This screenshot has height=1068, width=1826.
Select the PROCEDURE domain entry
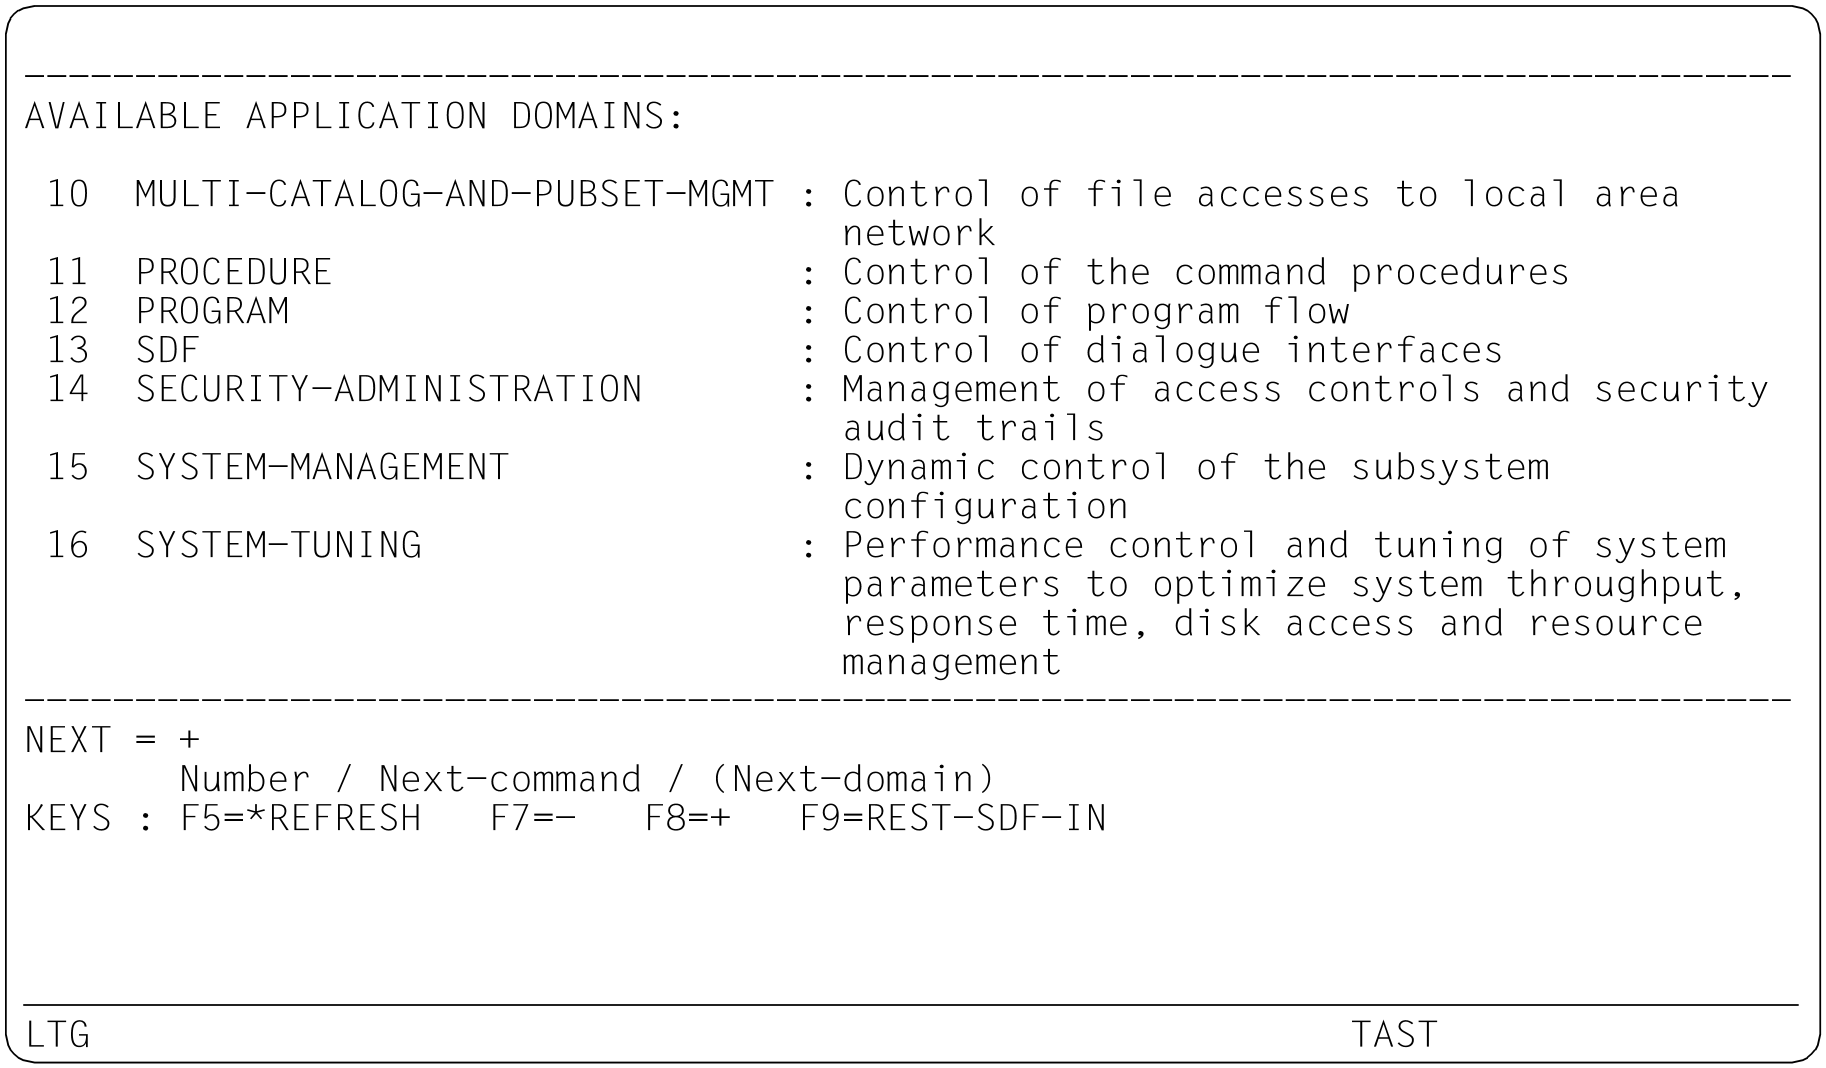[234, 272]
